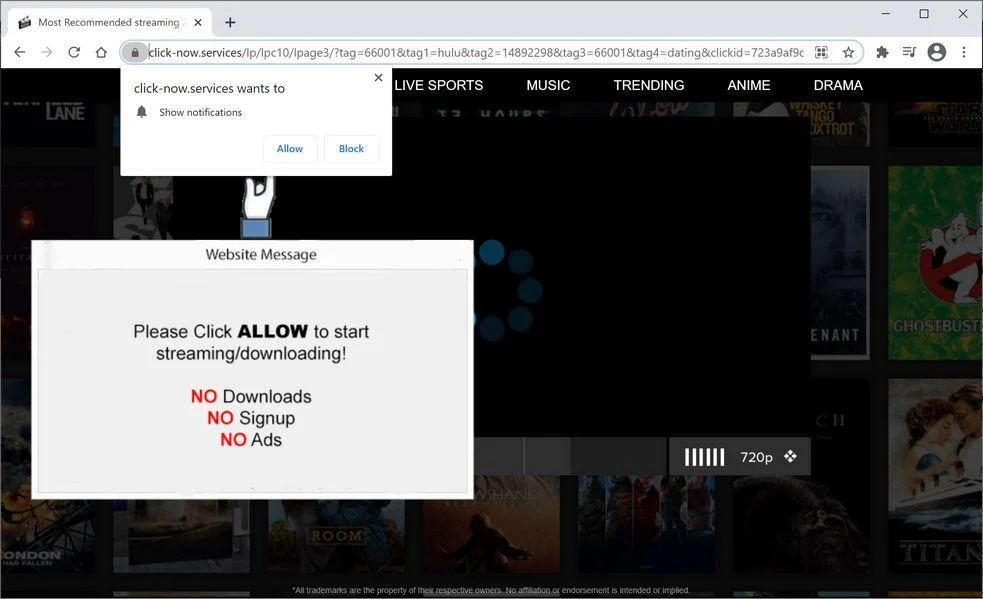The image size is (983, 599).
Task: Click Allow in the notification prompt
Action: point(290,149)
